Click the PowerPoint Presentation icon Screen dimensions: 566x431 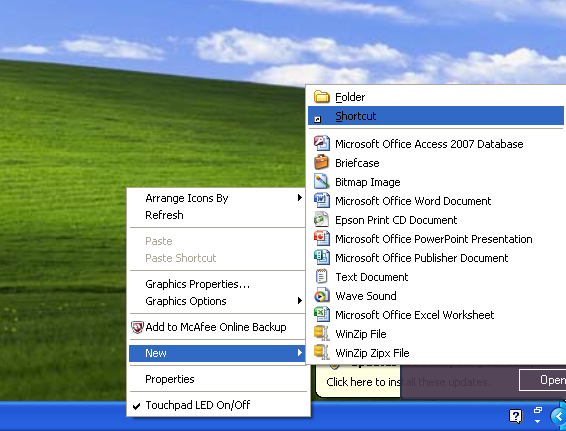pos(321,238)
